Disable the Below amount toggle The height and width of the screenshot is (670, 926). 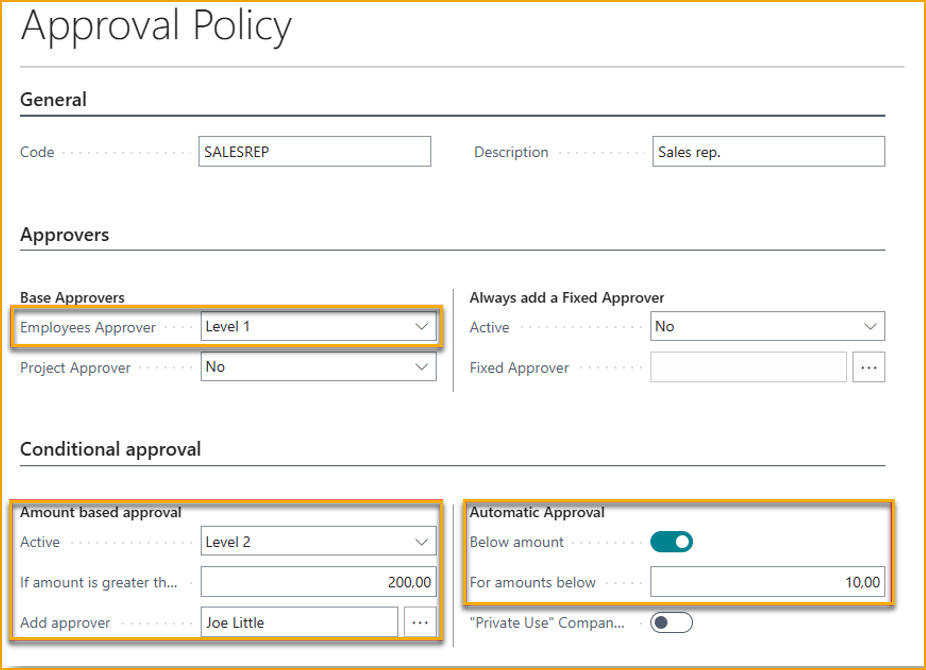point(671,542)
